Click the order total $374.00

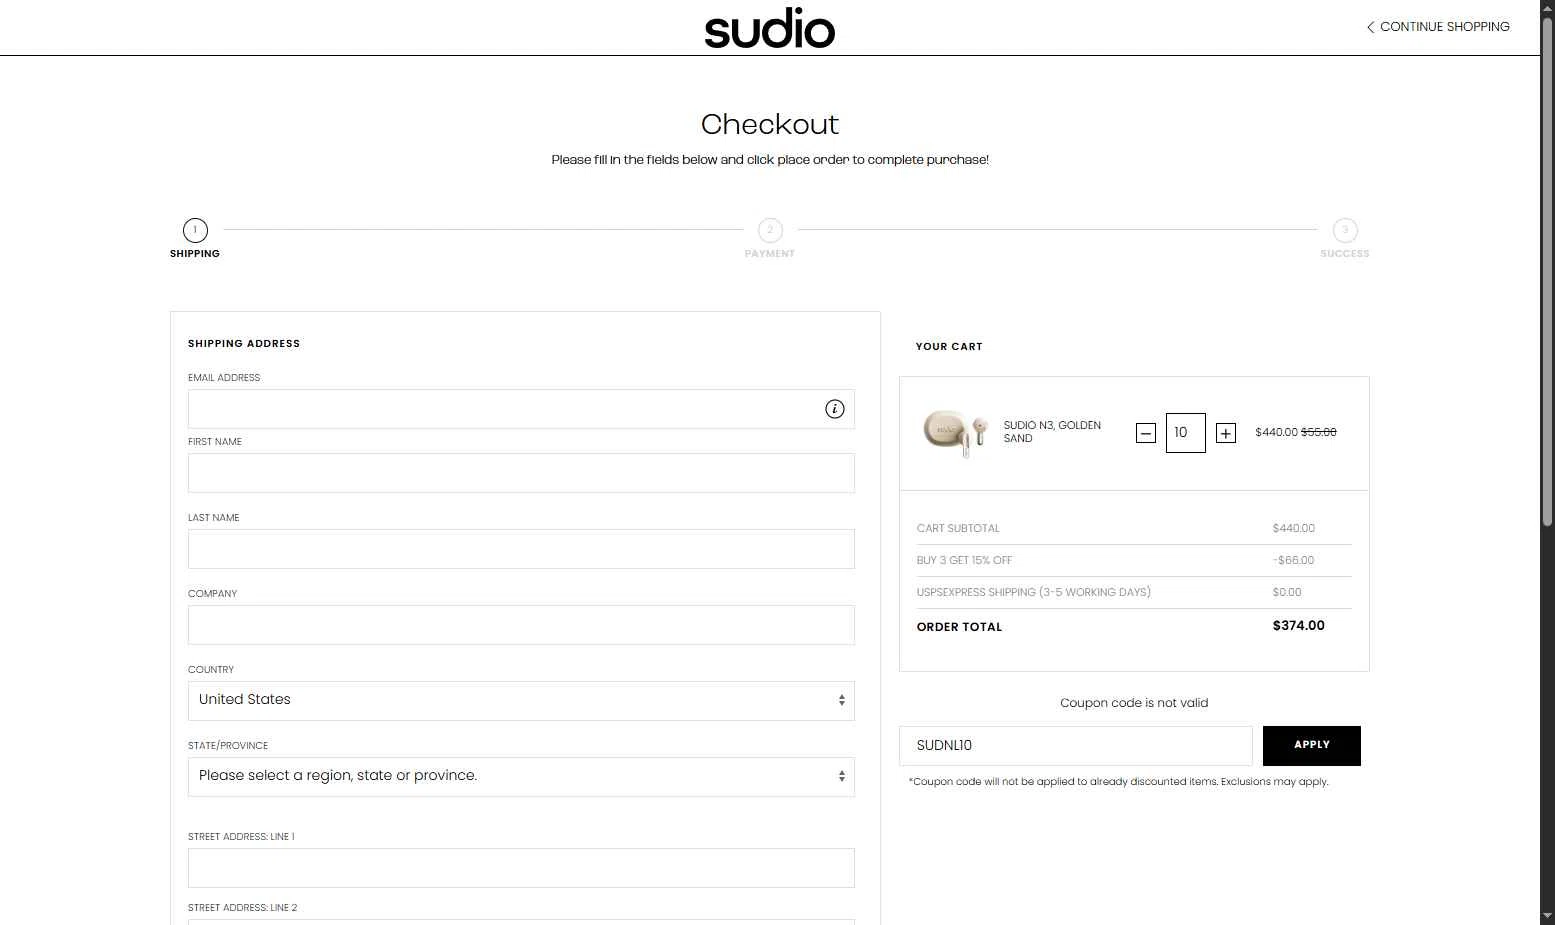point(1298,626)
